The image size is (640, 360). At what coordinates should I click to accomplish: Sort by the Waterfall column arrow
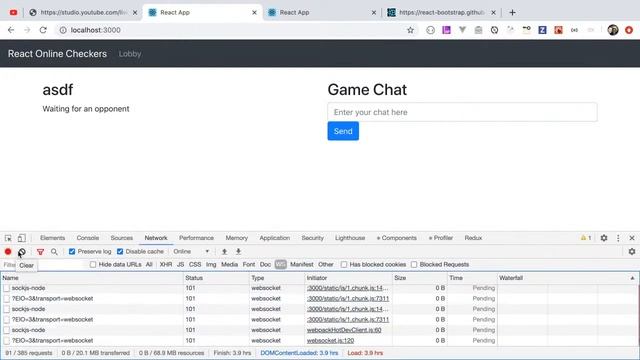click(x=632, y=278)
